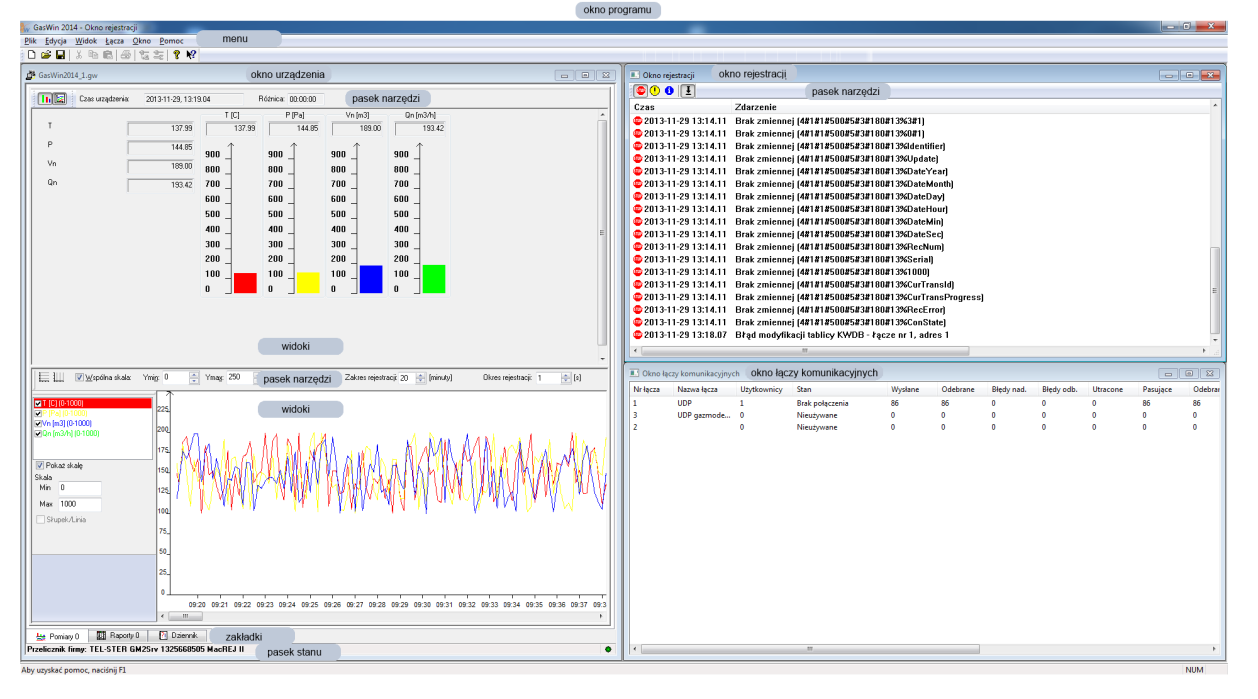Click the Print toolbar icon

coord(126,55)
